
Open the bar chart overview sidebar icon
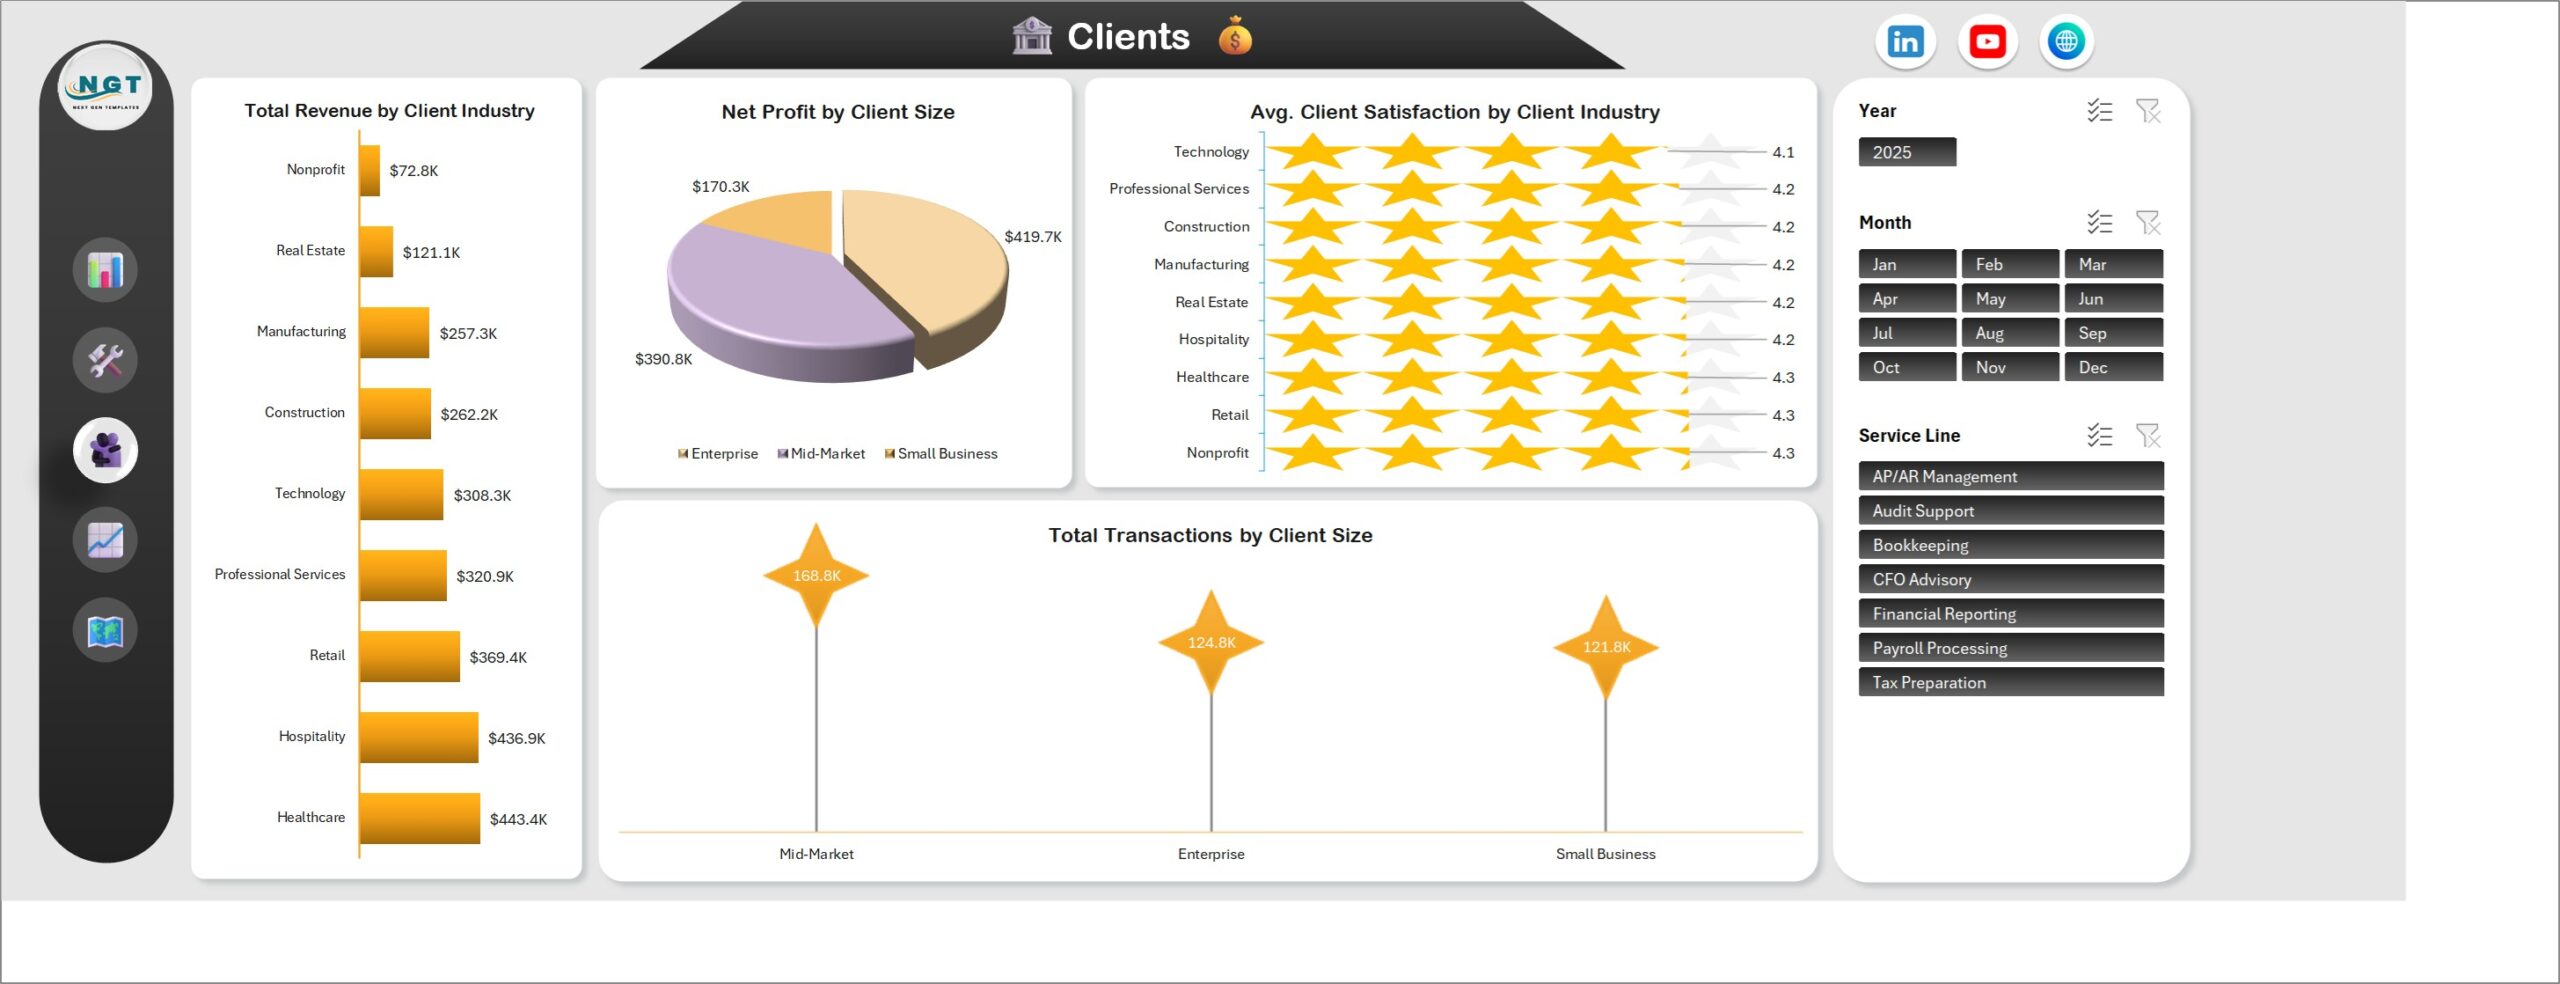(105, 270)
